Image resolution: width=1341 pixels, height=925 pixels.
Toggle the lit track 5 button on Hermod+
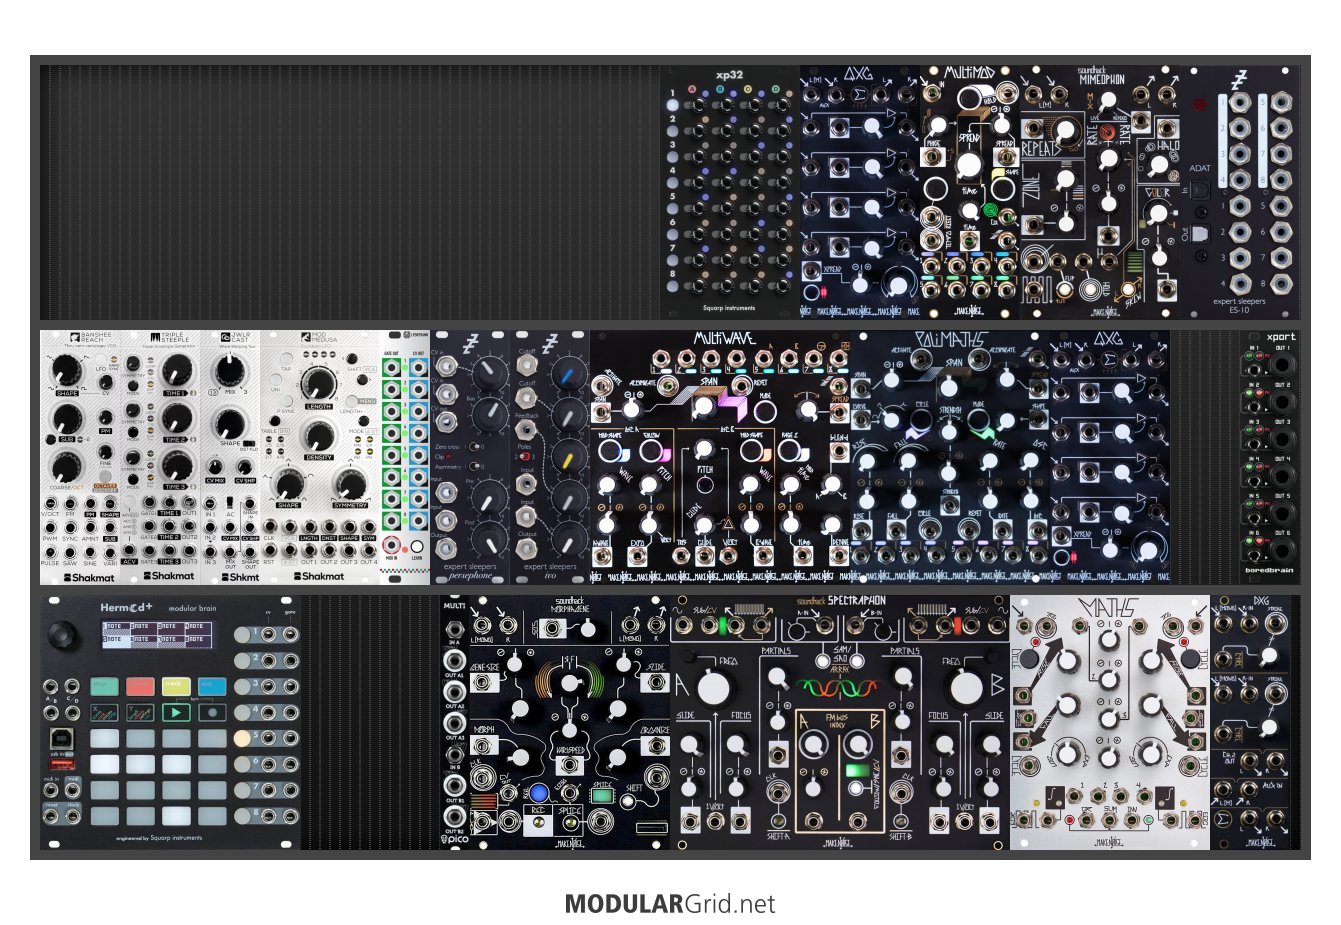click(x=242, y=738)
